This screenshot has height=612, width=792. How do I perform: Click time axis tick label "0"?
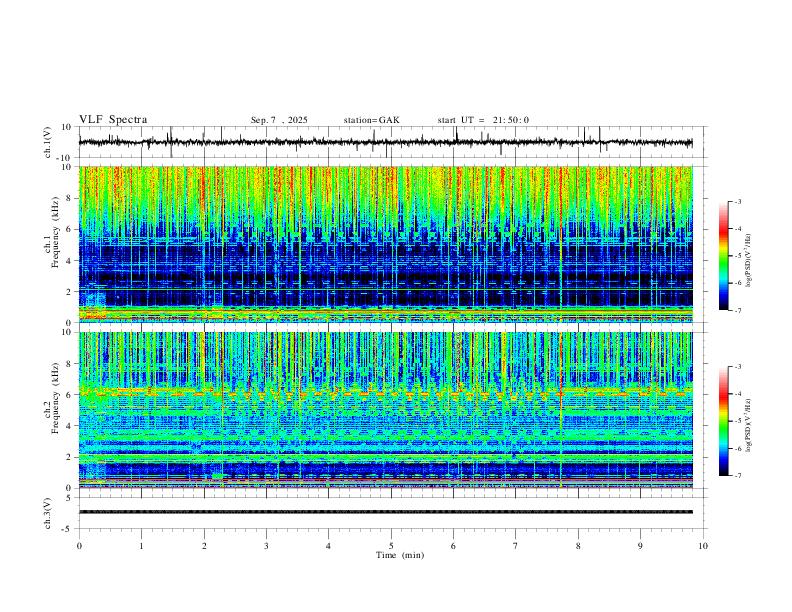pyautogui.click(x=79, y=546)
